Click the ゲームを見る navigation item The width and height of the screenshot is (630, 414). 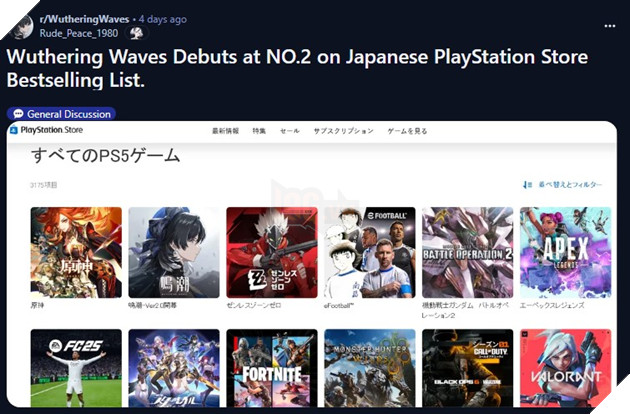tap(407, 131)
